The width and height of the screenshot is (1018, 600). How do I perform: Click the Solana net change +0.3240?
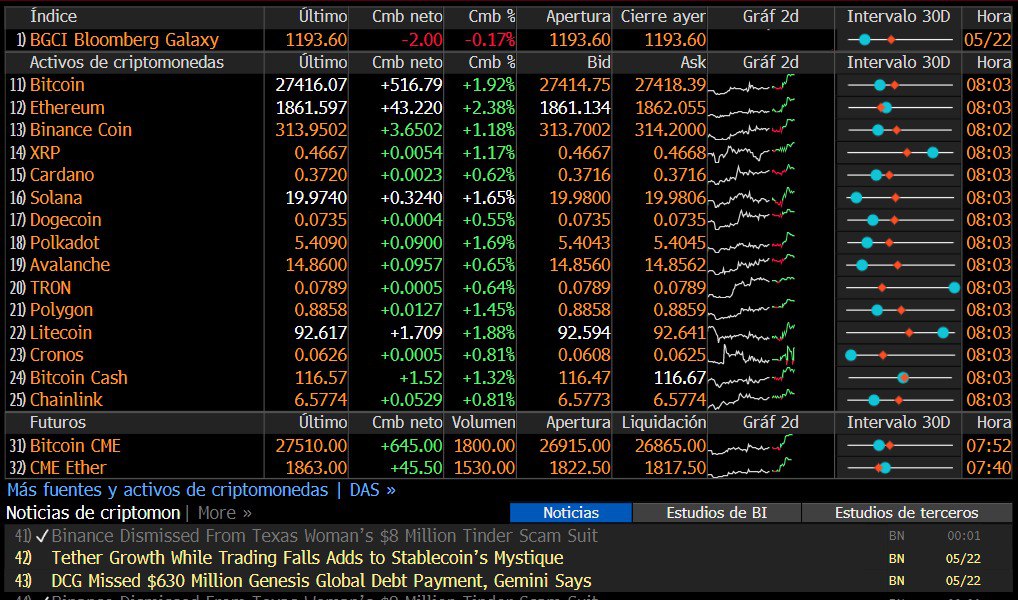(x=411, y=197)
